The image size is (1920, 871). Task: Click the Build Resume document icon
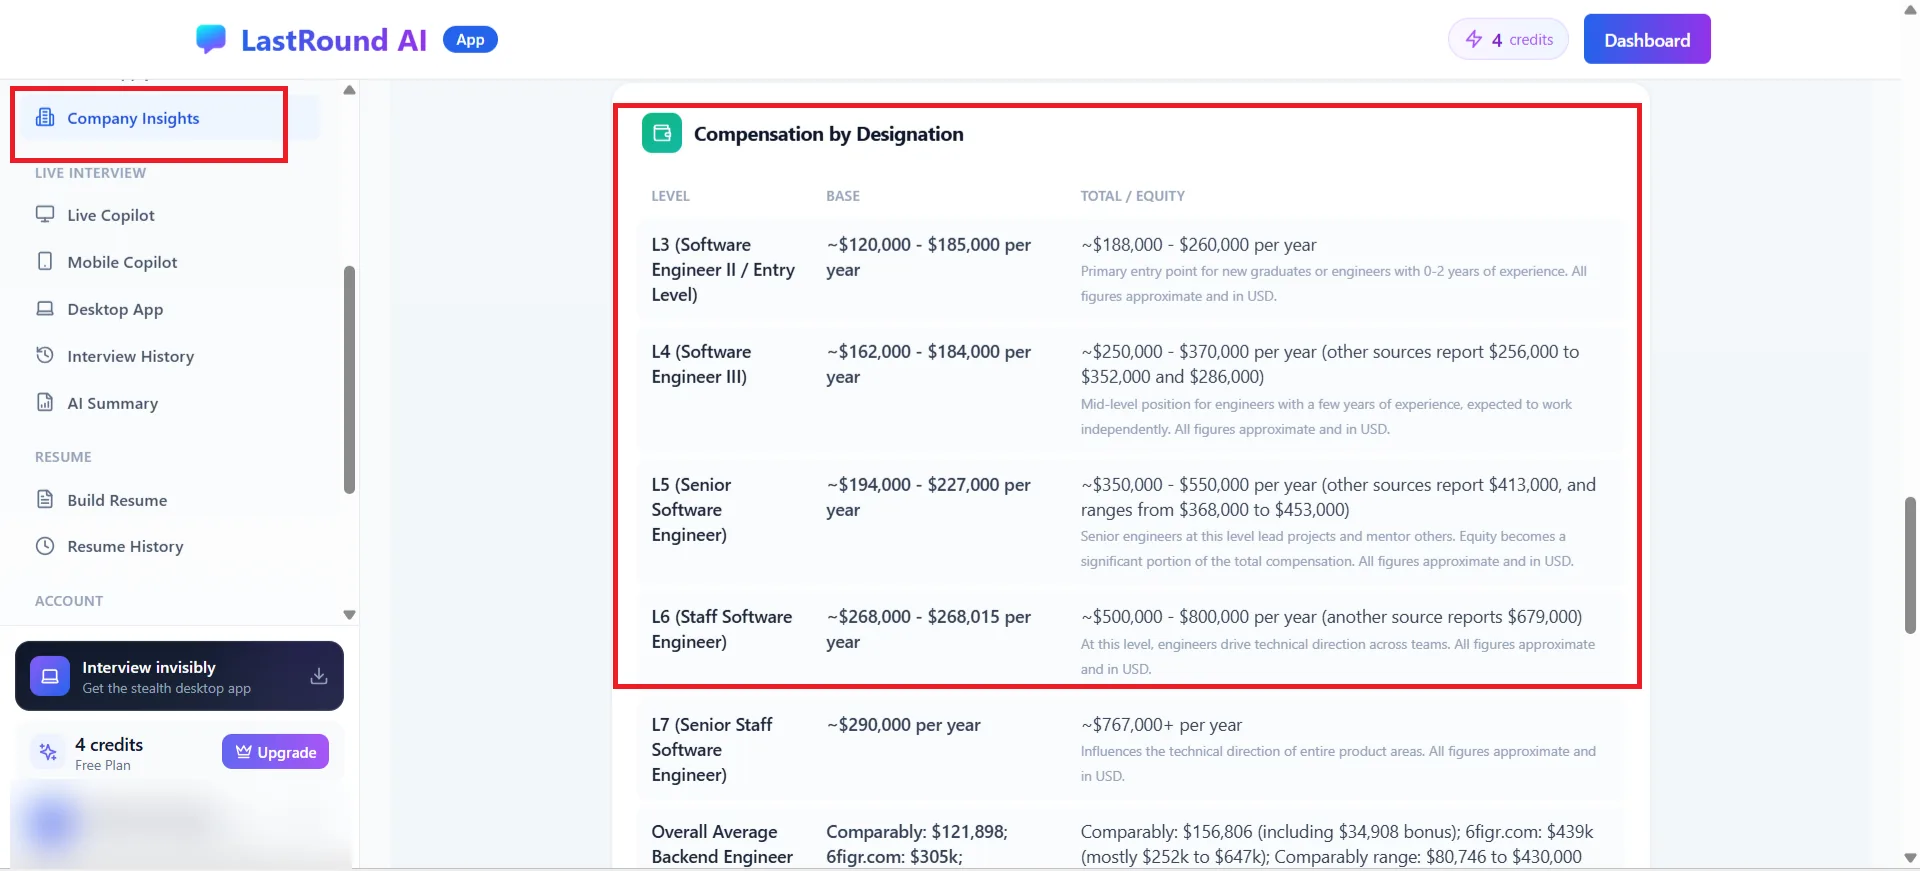point(45,499)
